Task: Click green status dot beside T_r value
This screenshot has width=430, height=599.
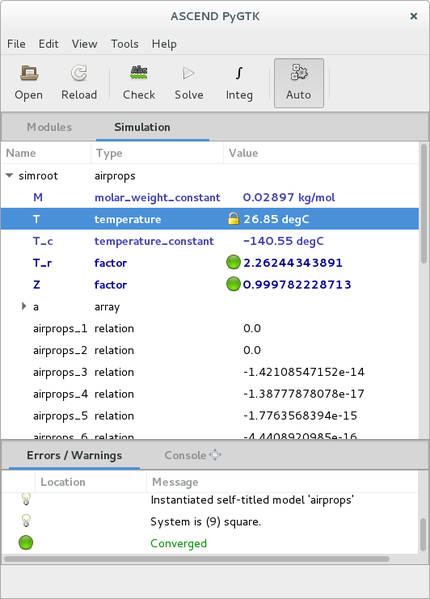Action: 233,262
